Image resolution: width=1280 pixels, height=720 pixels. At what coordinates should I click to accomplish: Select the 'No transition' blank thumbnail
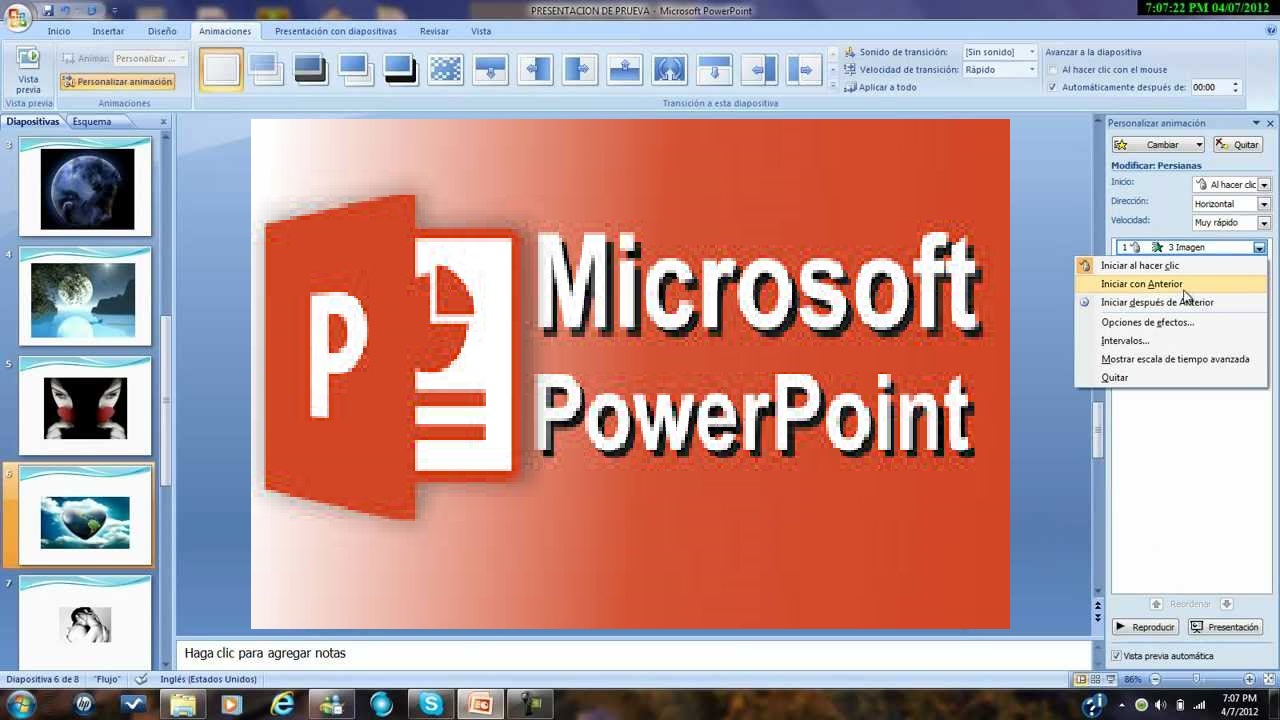tap(220, 70)
